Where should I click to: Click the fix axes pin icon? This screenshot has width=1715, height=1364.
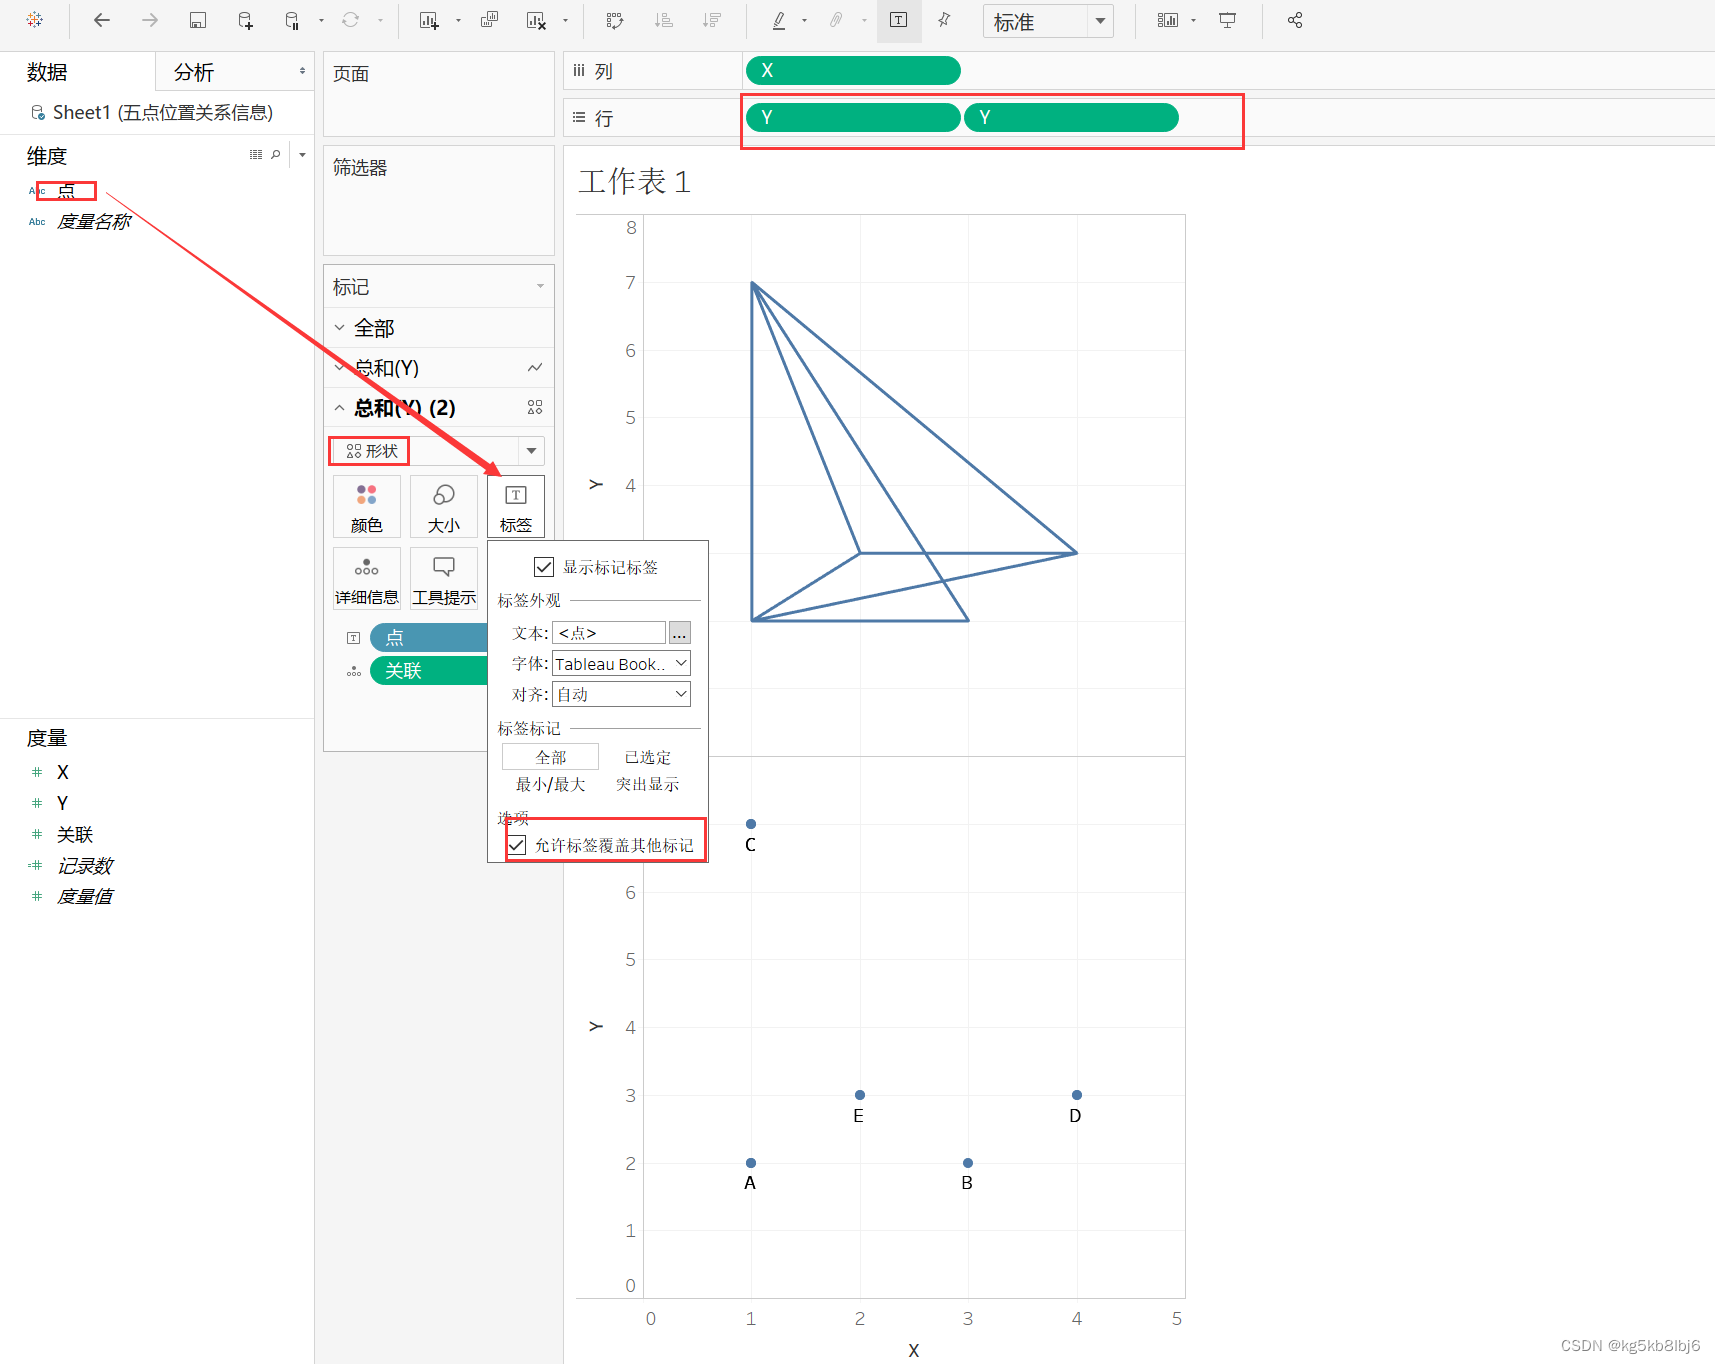tap(944, 20)
